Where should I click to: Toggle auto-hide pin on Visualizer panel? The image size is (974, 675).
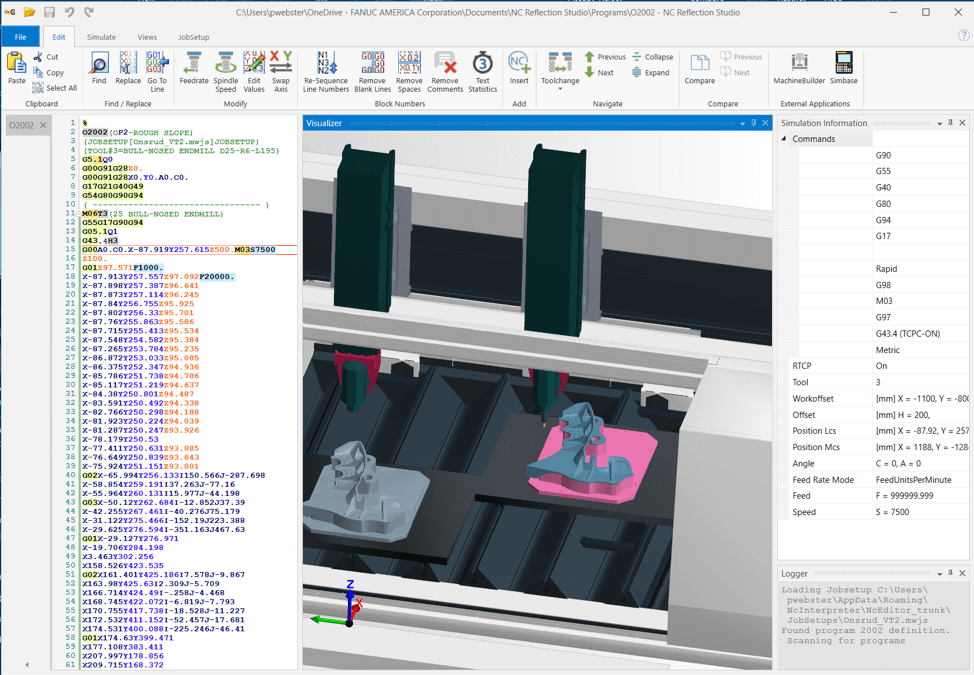(x=754, y=124)
